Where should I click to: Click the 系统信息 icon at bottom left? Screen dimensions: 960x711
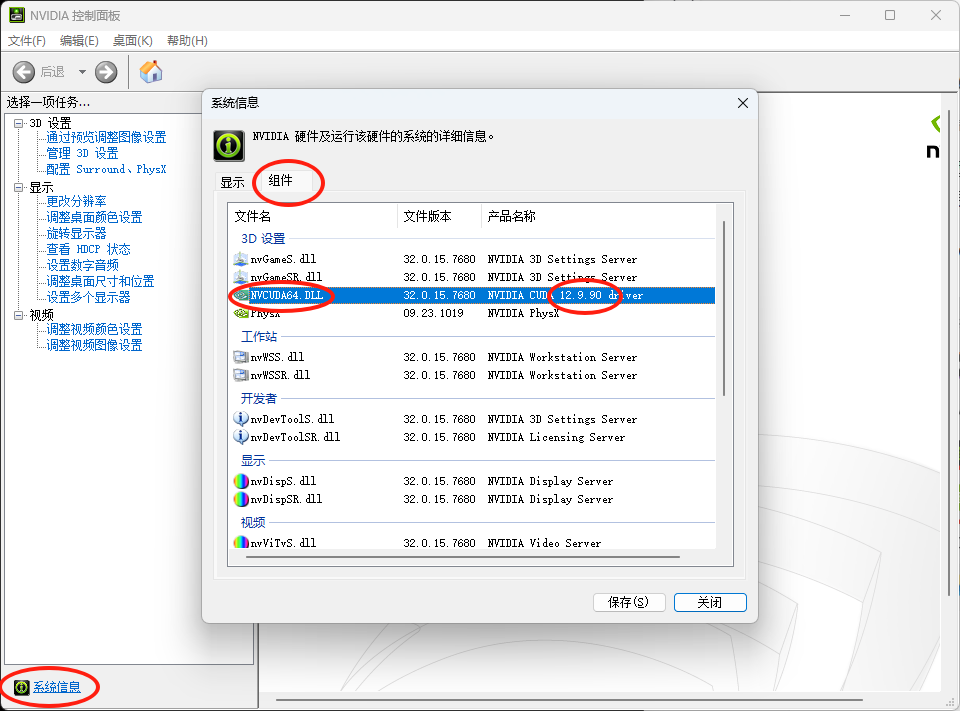[x=22, y=687]
